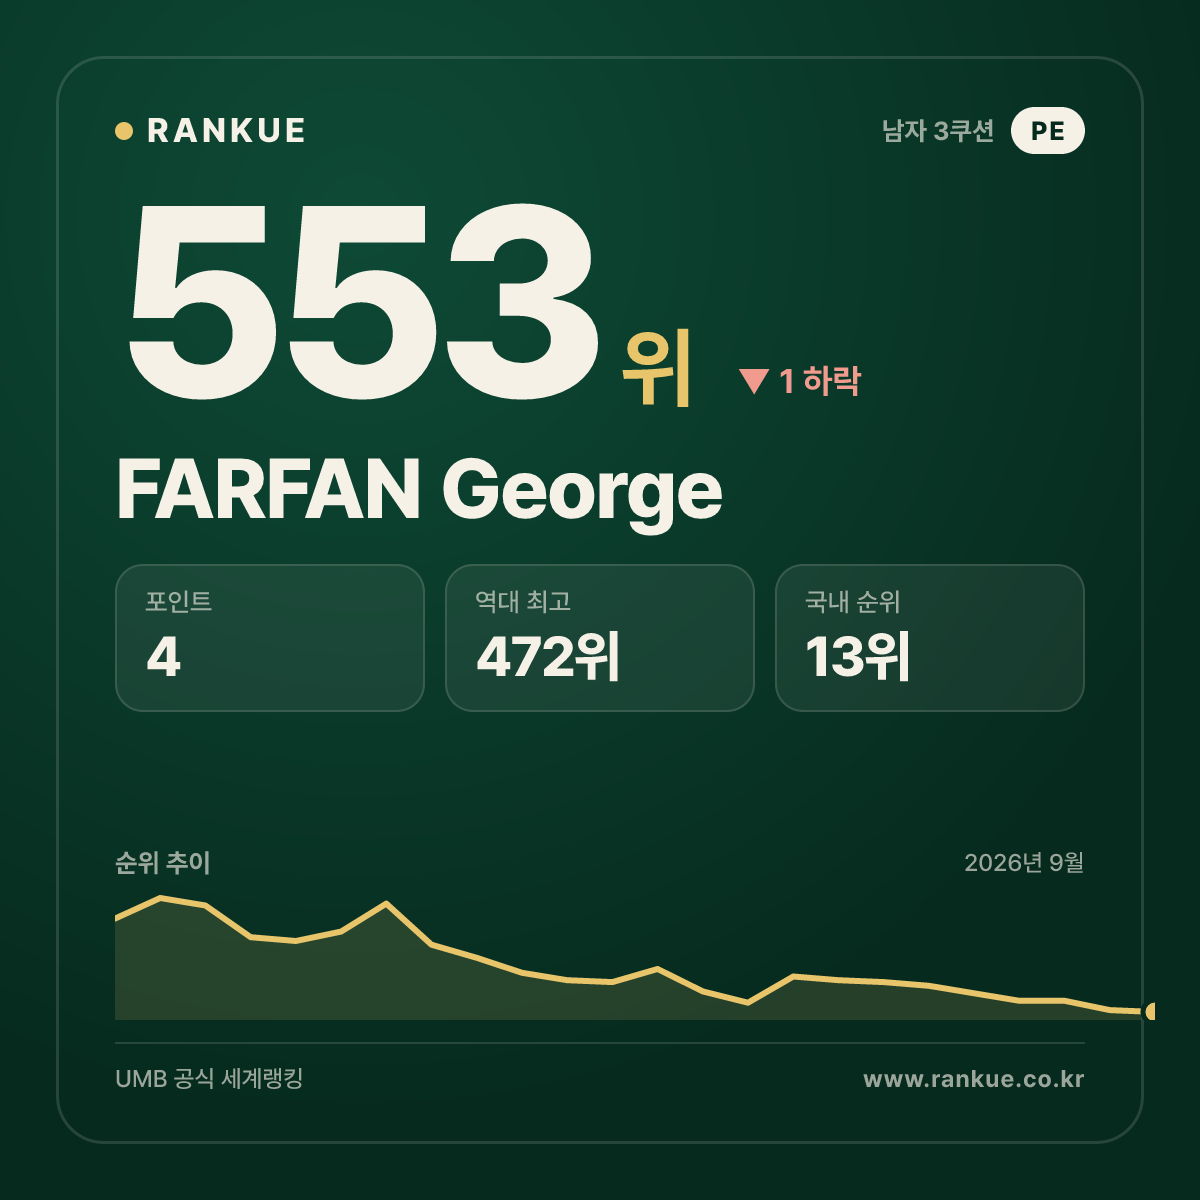
Task: Click the 순위 추이 chart heading
Action: pyautogui.click(x=163, y=863)
